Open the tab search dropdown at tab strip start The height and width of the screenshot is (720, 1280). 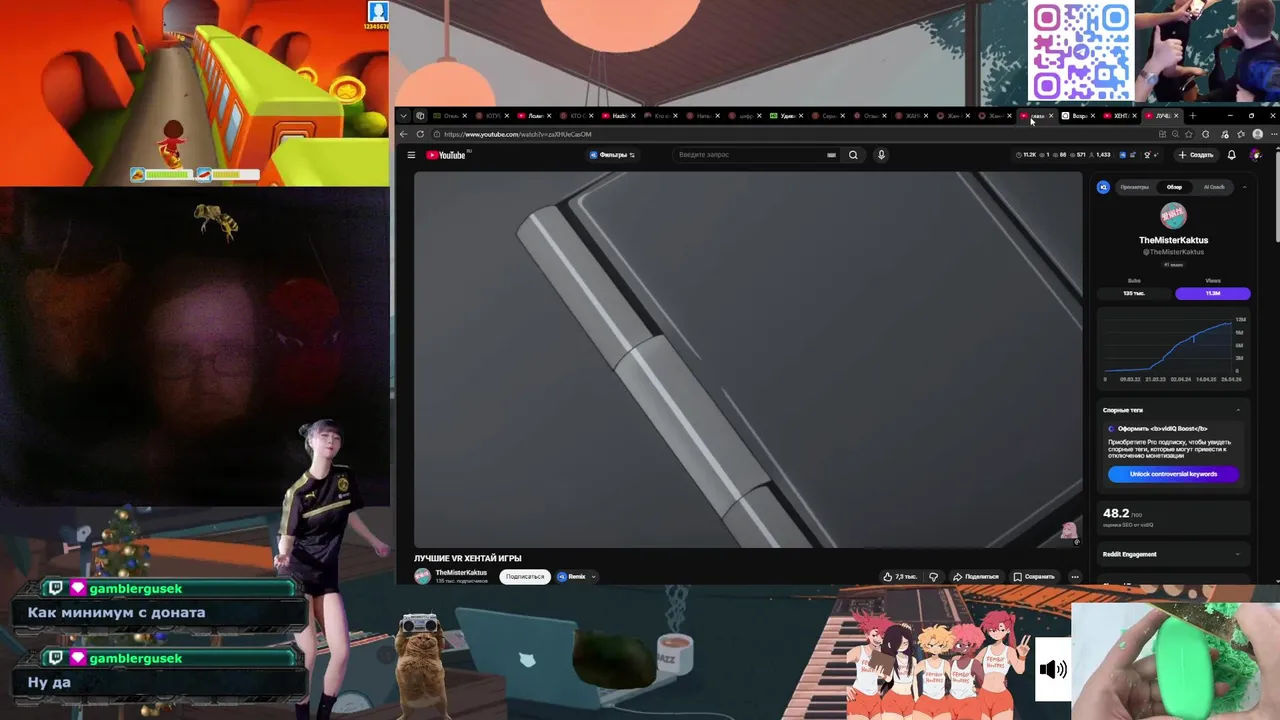tap(404, 116)
